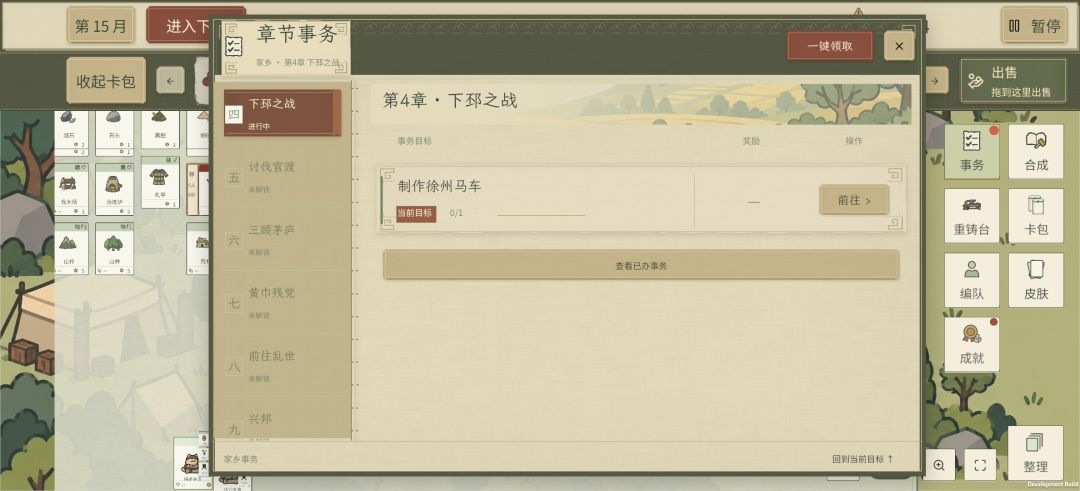The height and width of the screenshot is (491, 1080).
Task: Open the 重铸台 reforge station
Action: tap(971, 216)
